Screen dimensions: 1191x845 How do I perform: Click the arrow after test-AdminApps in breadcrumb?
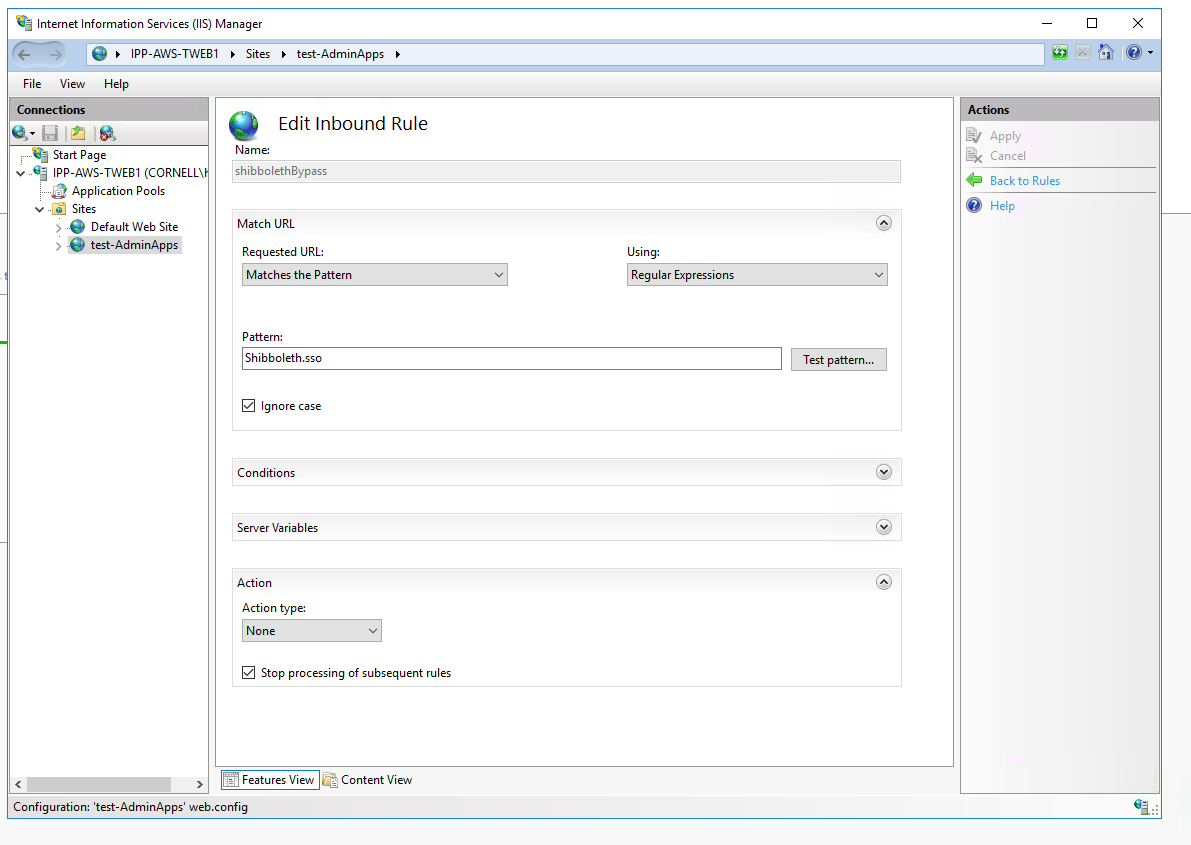397,54
